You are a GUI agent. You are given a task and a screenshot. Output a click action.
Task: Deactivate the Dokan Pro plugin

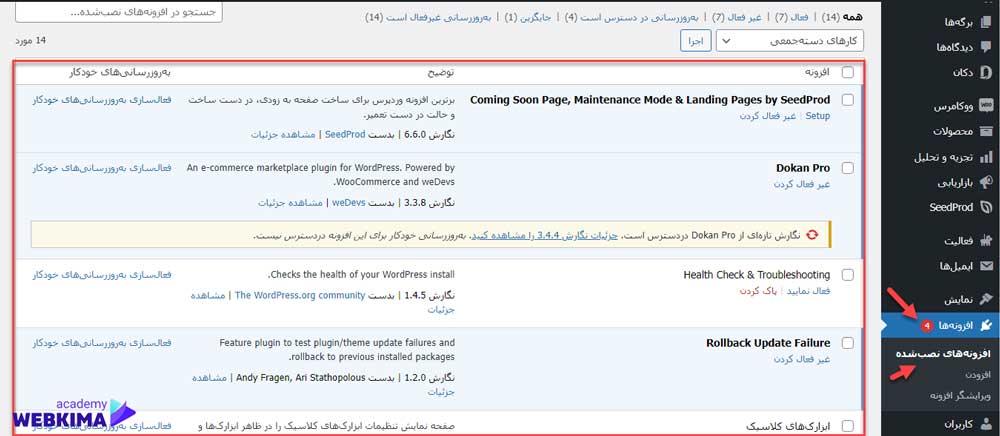coord(802,184)
